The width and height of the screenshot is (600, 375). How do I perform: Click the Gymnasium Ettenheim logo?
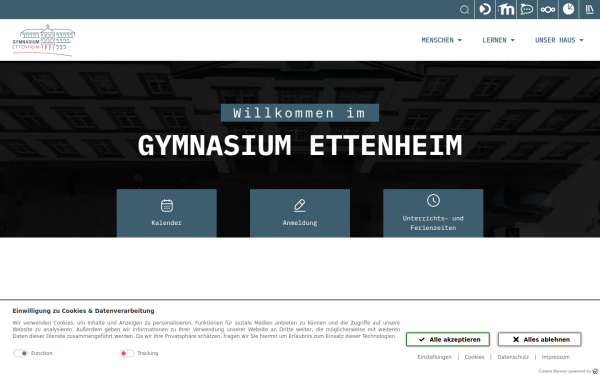[x=44, y=40]
